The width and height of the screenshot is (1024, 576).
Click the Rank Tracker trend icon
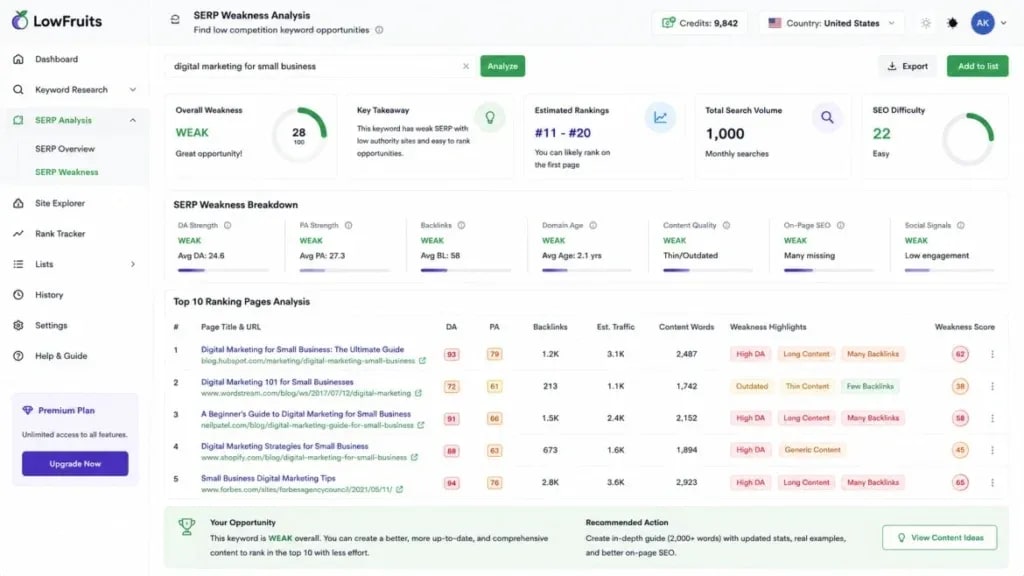point(18,233)
